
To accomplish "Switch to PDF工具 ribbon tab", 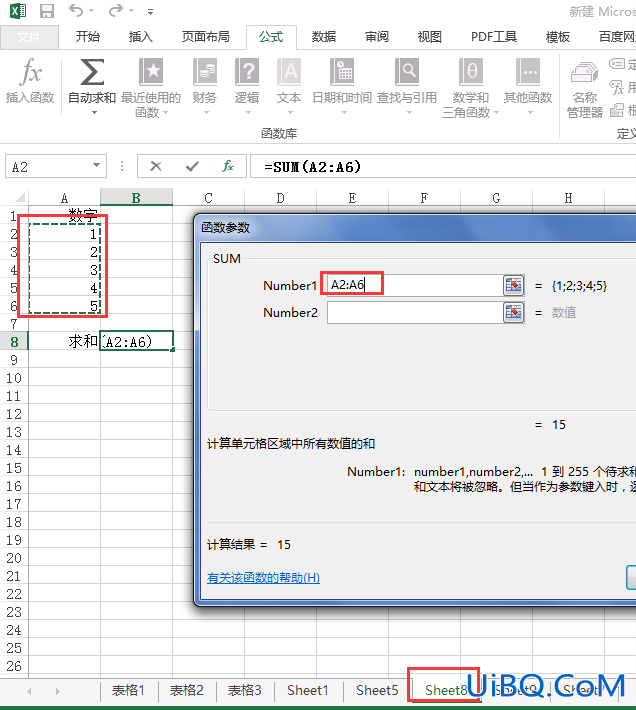I will click(493, 37).
